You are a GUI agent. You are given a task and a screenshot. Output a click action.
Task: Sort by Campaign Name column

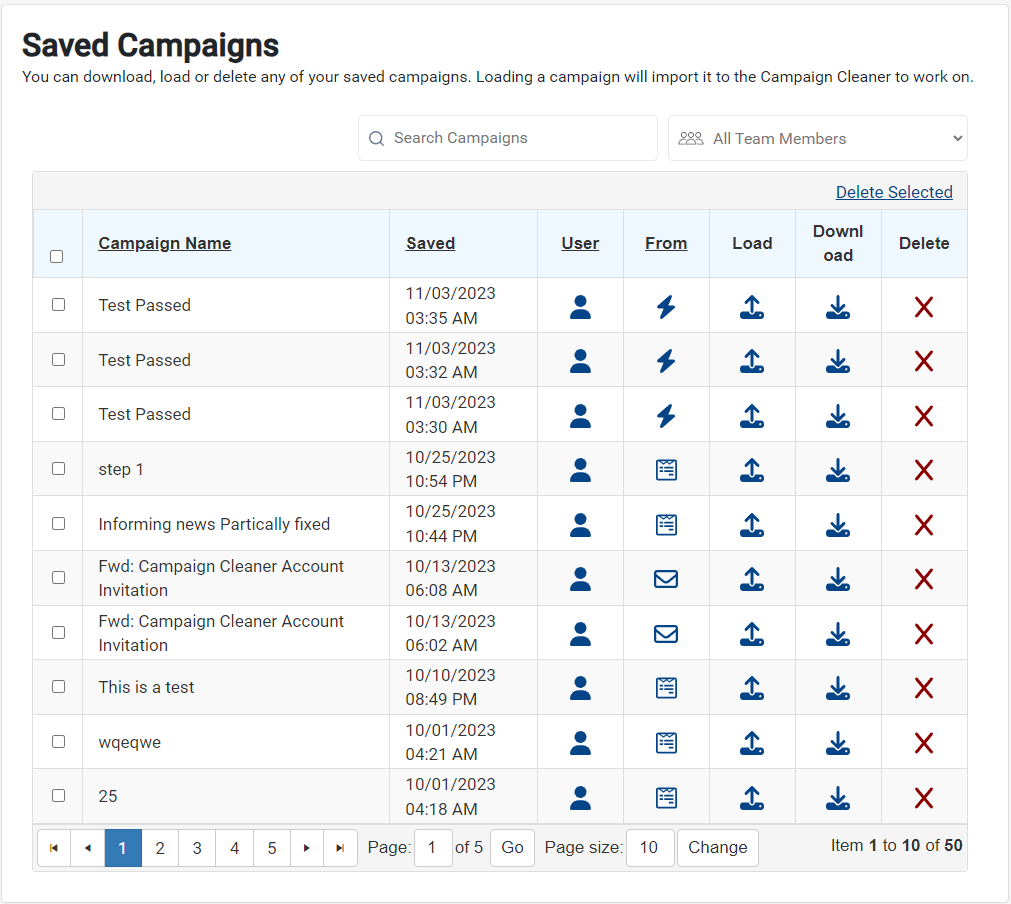pyautogui.click(x=164, y=243)
